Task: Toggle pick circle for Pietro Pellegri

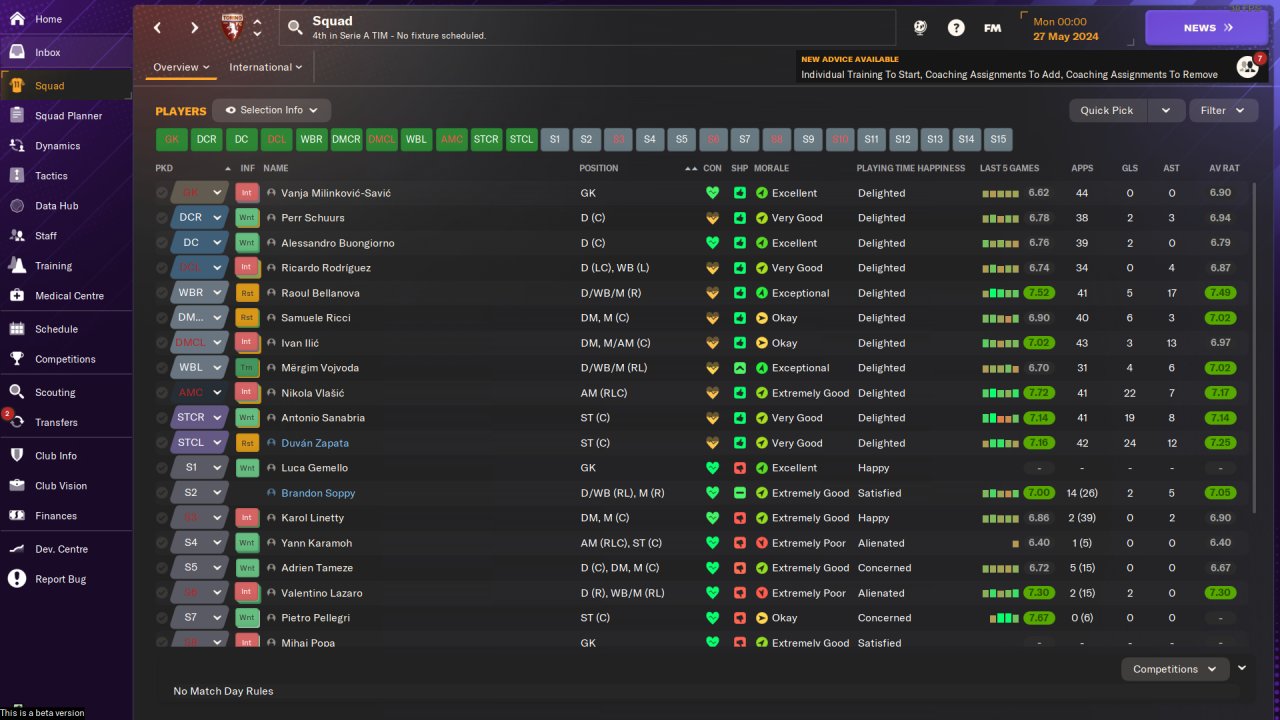Action: pyautogui.click(x=162, y=618)
